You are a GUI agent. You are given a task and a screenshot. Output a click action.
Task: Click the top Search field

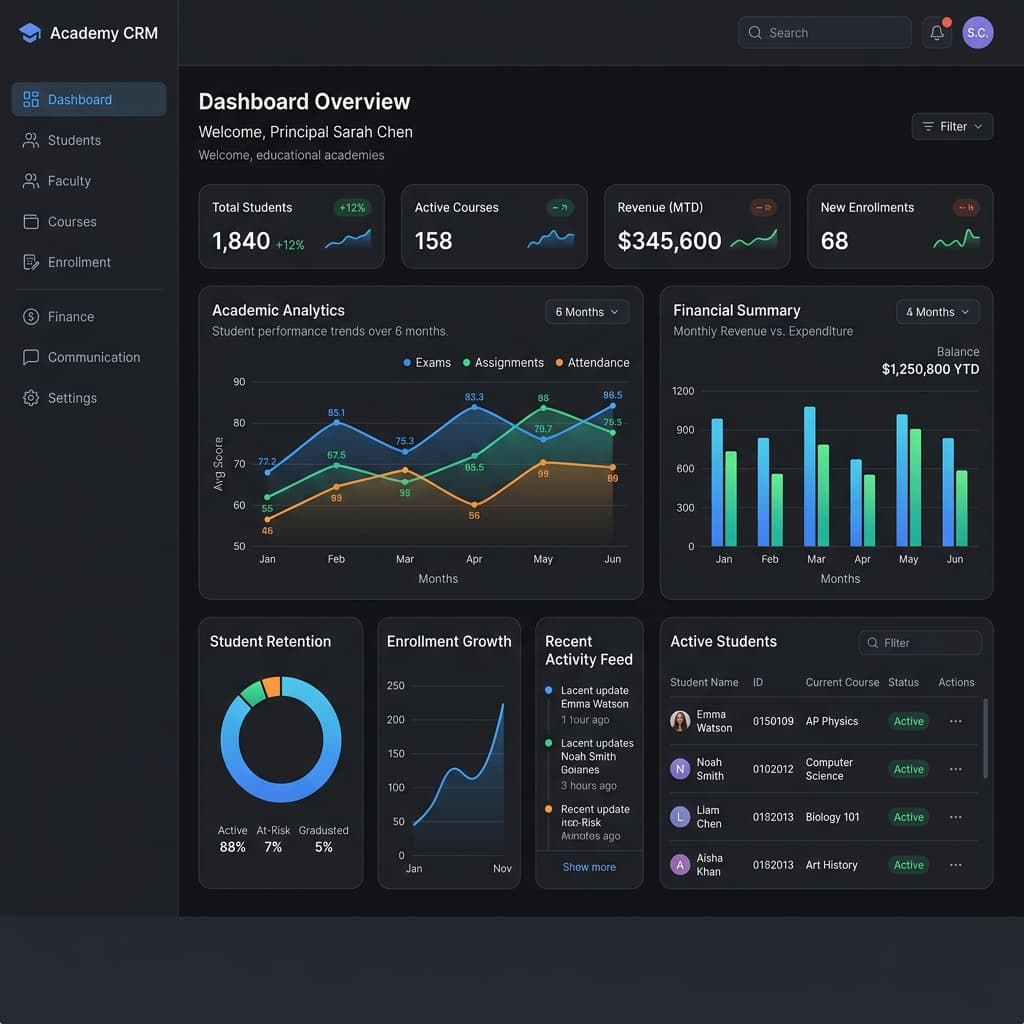click(x=824, y=33)
